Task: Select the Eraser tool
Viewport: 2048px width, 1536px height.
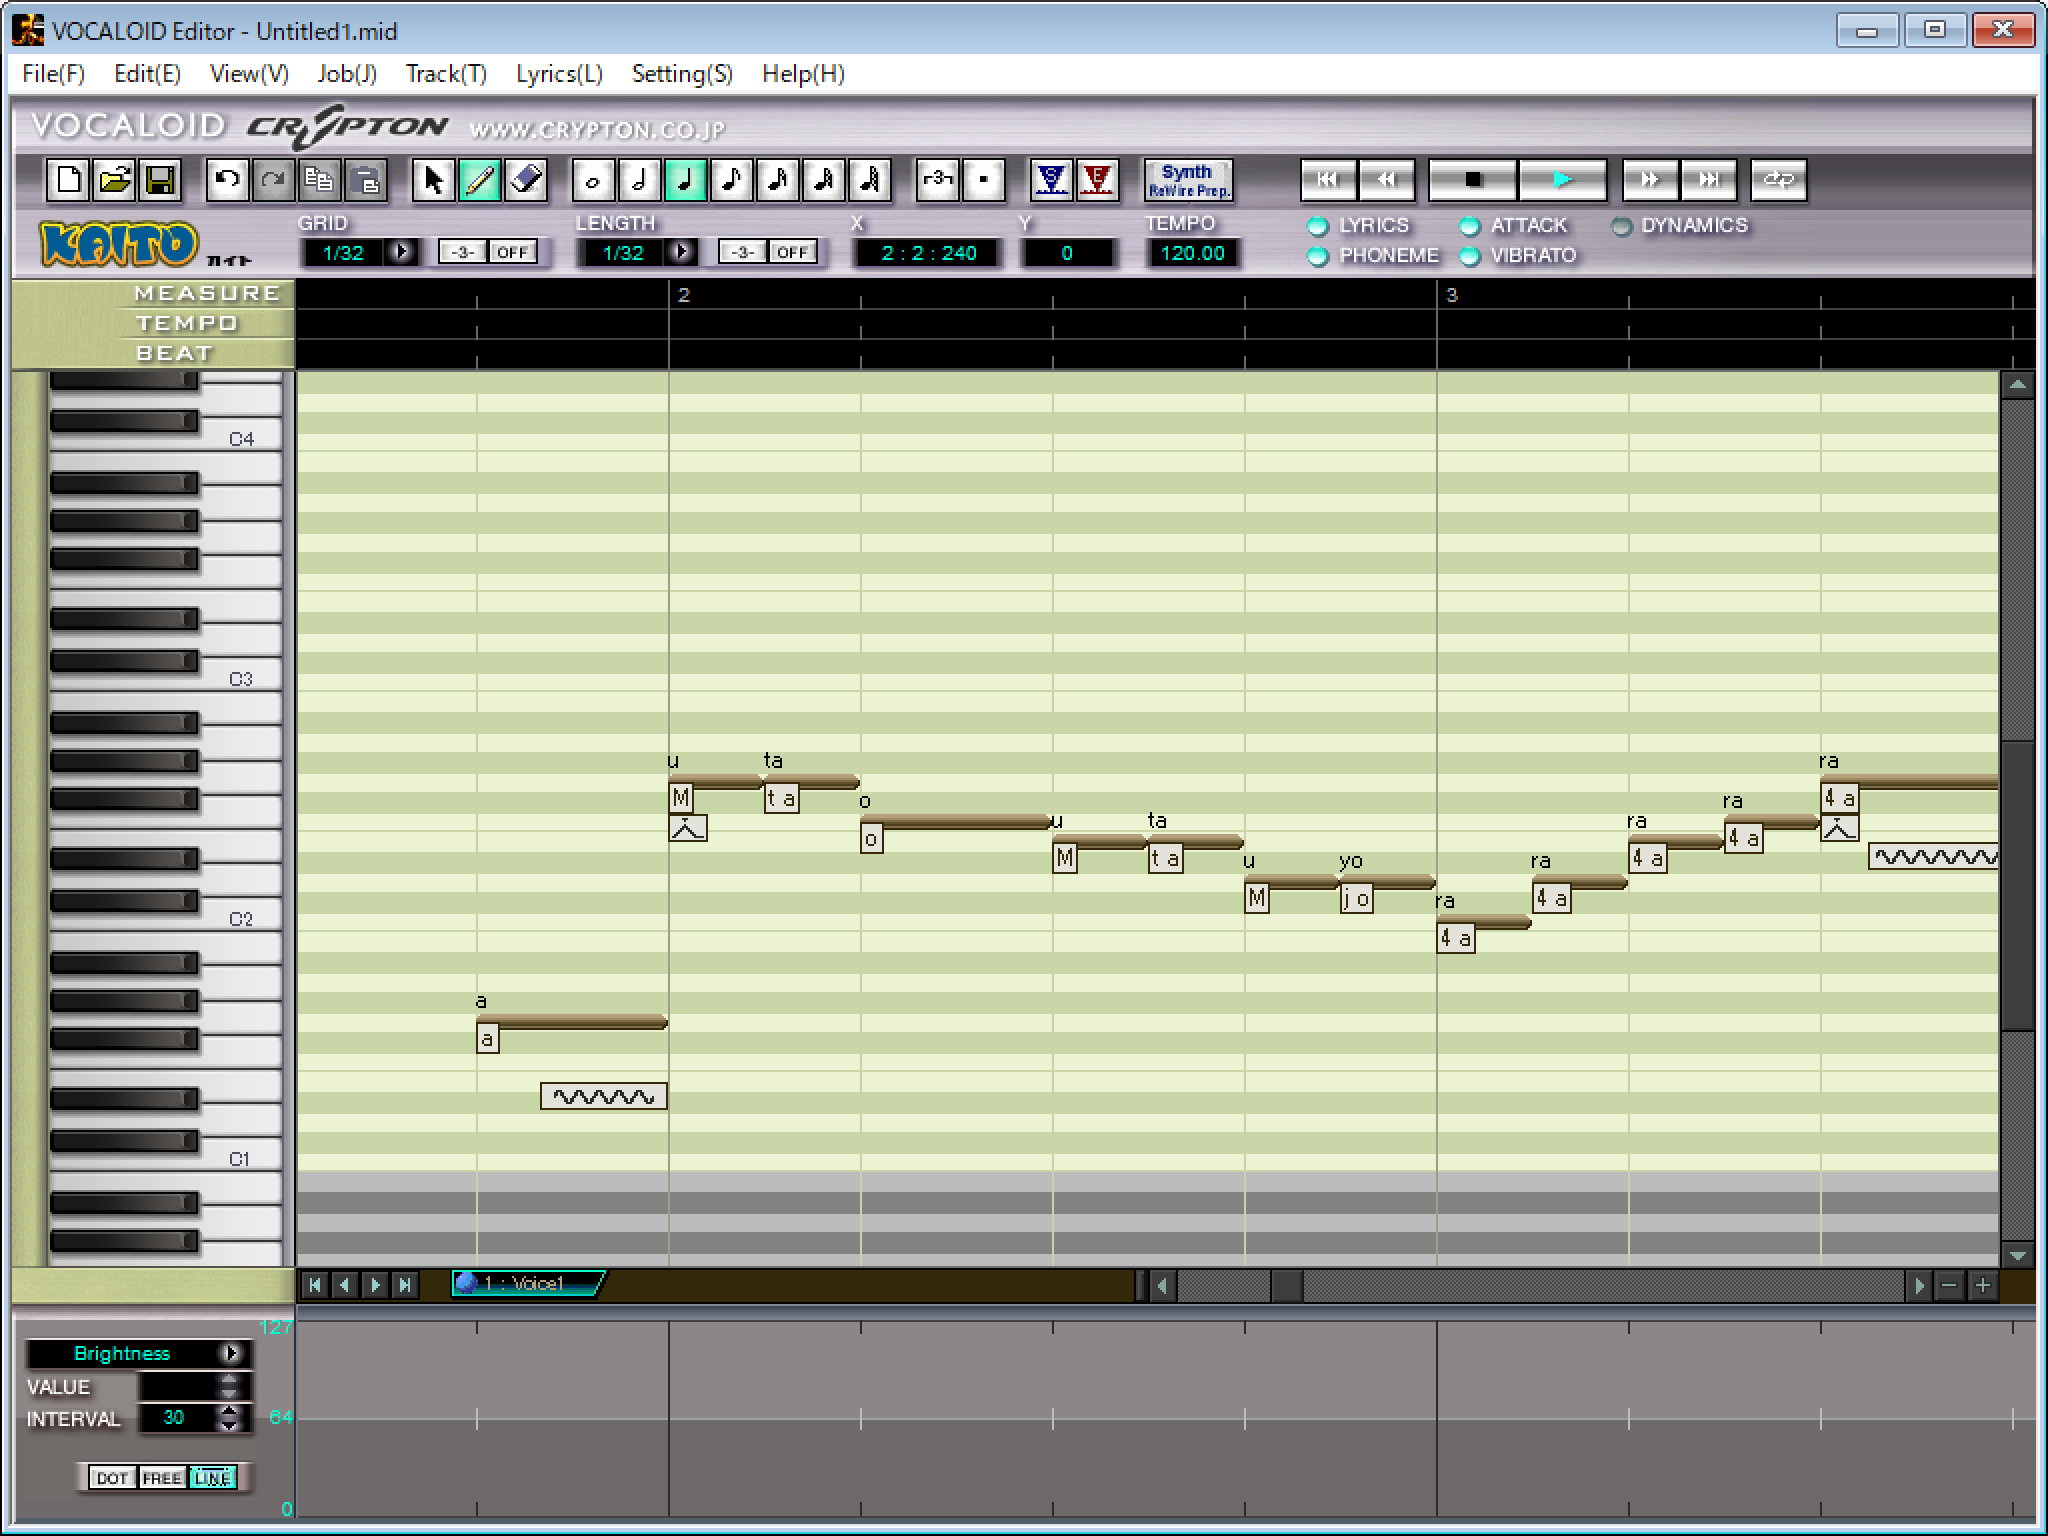Action: pos(526,180)
